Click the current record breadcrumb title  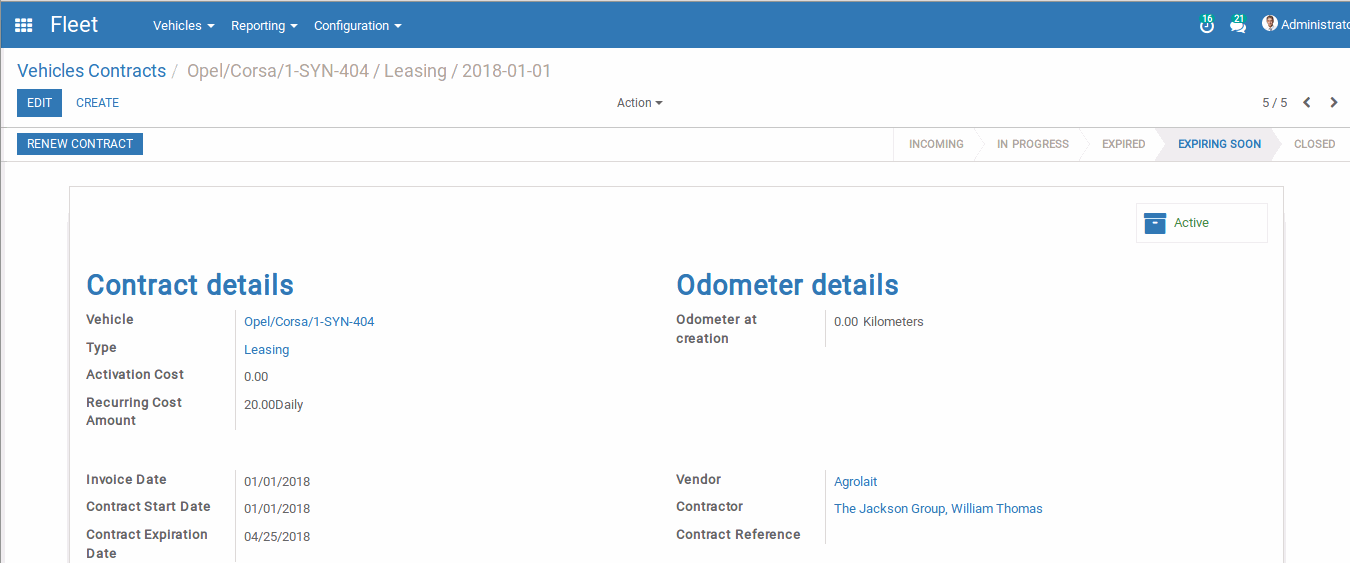point(369,71)
